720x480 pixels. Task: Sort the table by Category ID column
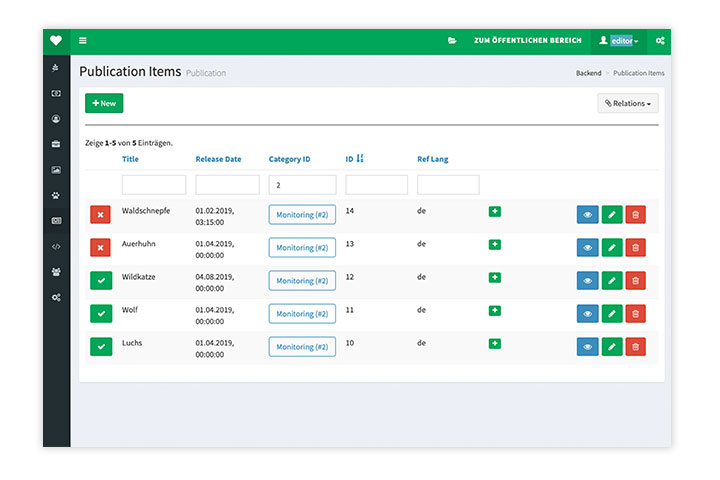coord(289,159)
